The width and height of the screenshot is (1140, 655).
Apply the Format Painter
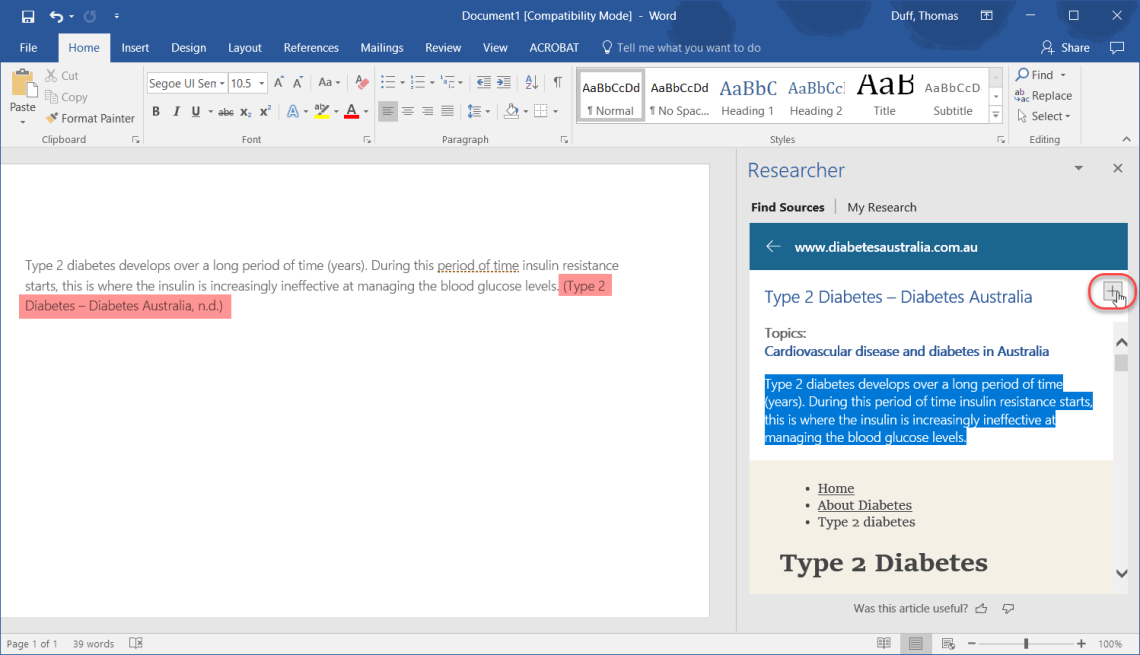click(x=90, y=118)
